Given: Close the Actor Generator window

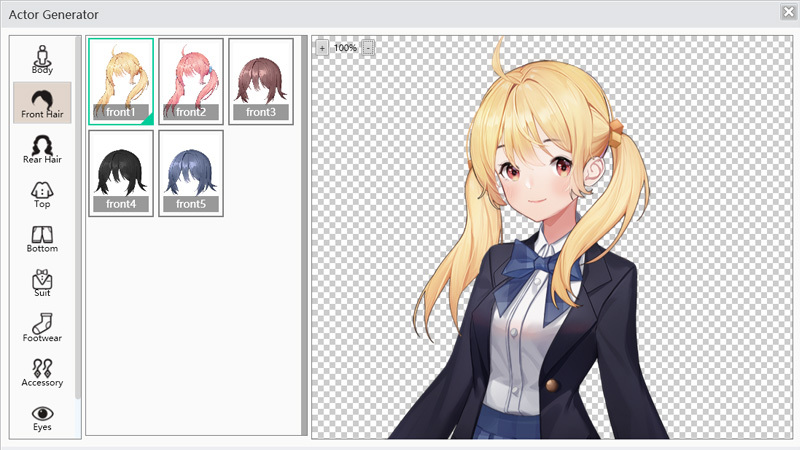Looking at the screenshot, I should click(788, 12).
